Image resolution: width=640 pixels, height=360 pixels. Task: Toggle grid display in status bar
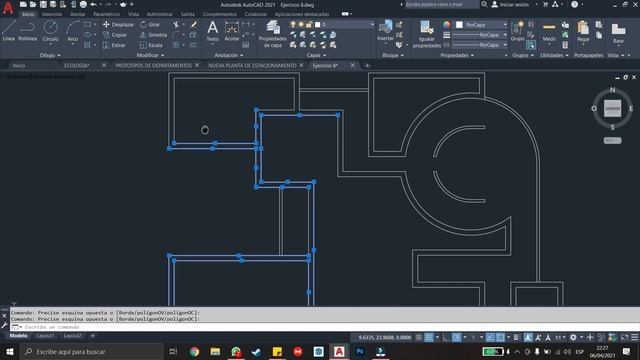419,337
